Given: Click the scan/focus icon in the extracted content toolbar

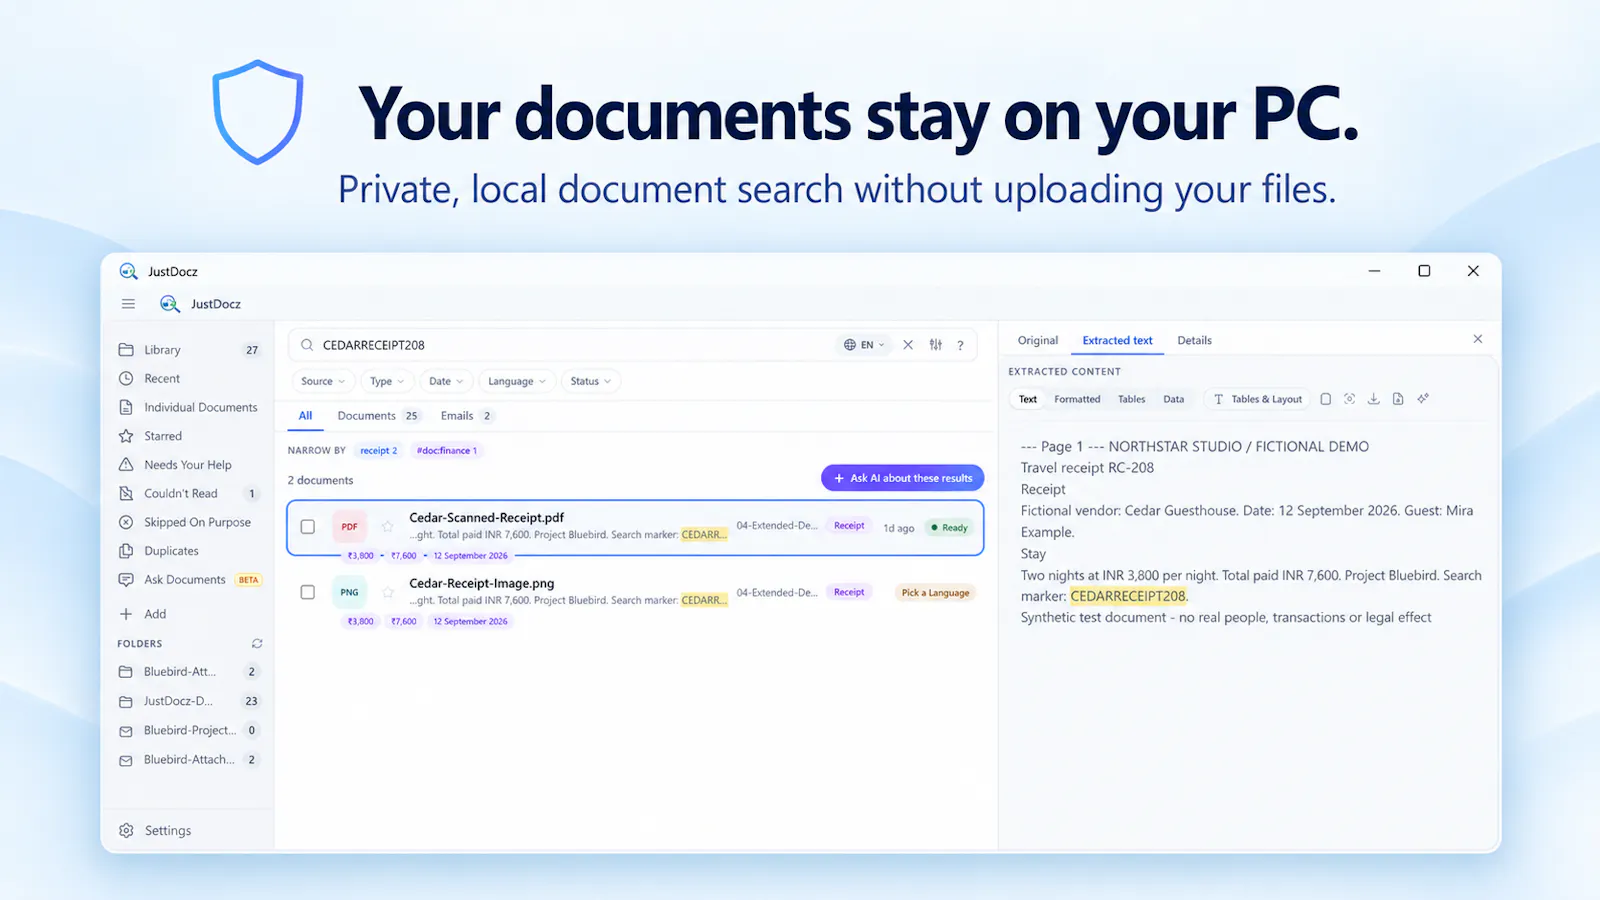Looking at the screenshot, I should tap(1350, 399).
